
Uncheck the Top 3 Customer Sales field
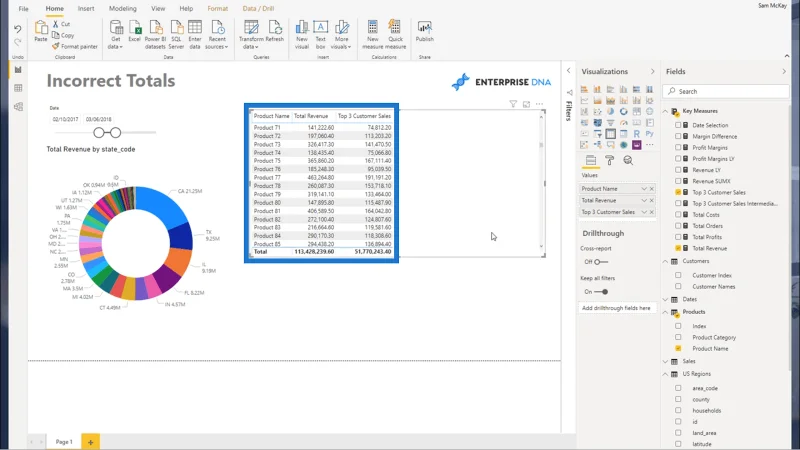coord(678,192)
